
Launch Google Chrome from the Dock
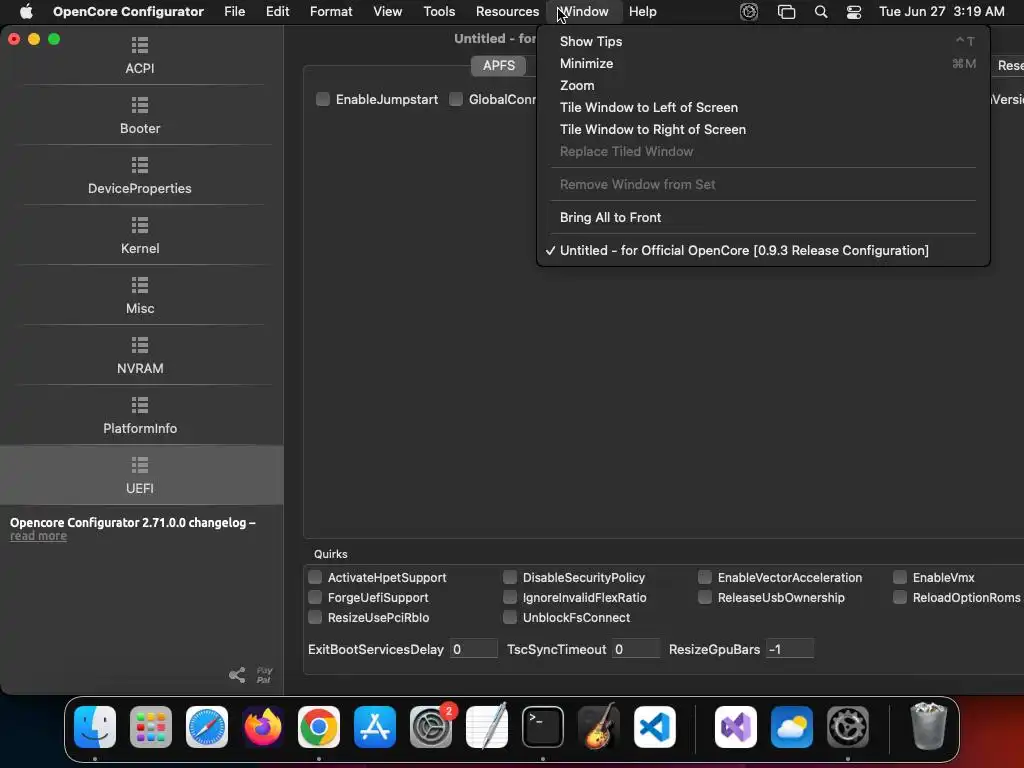(319, 727)
